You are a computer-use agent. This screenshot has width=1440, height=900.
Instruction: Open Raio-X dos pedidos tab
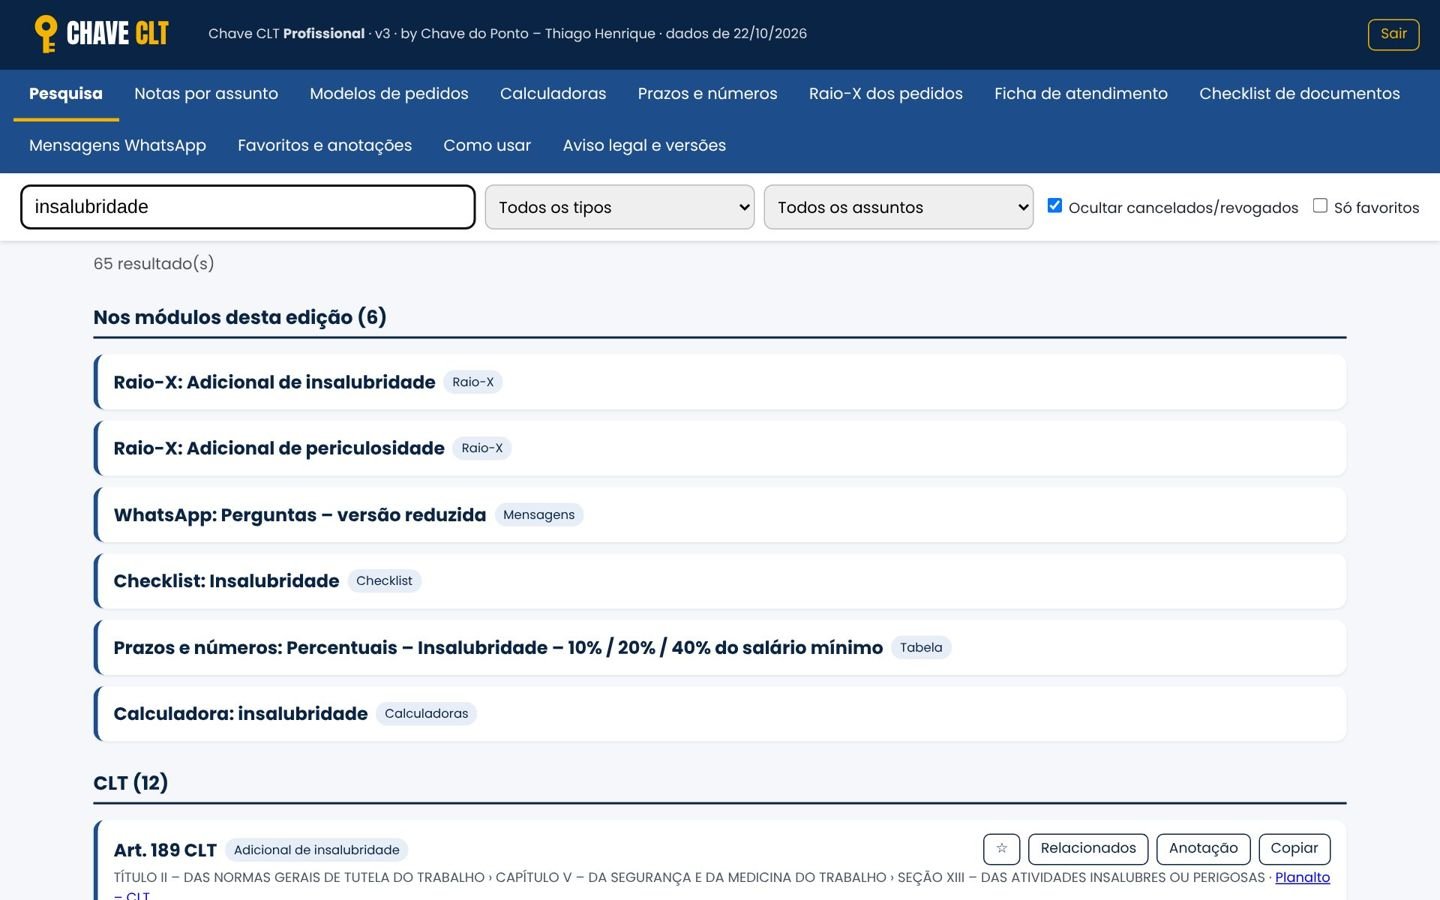tap(886, 94)
